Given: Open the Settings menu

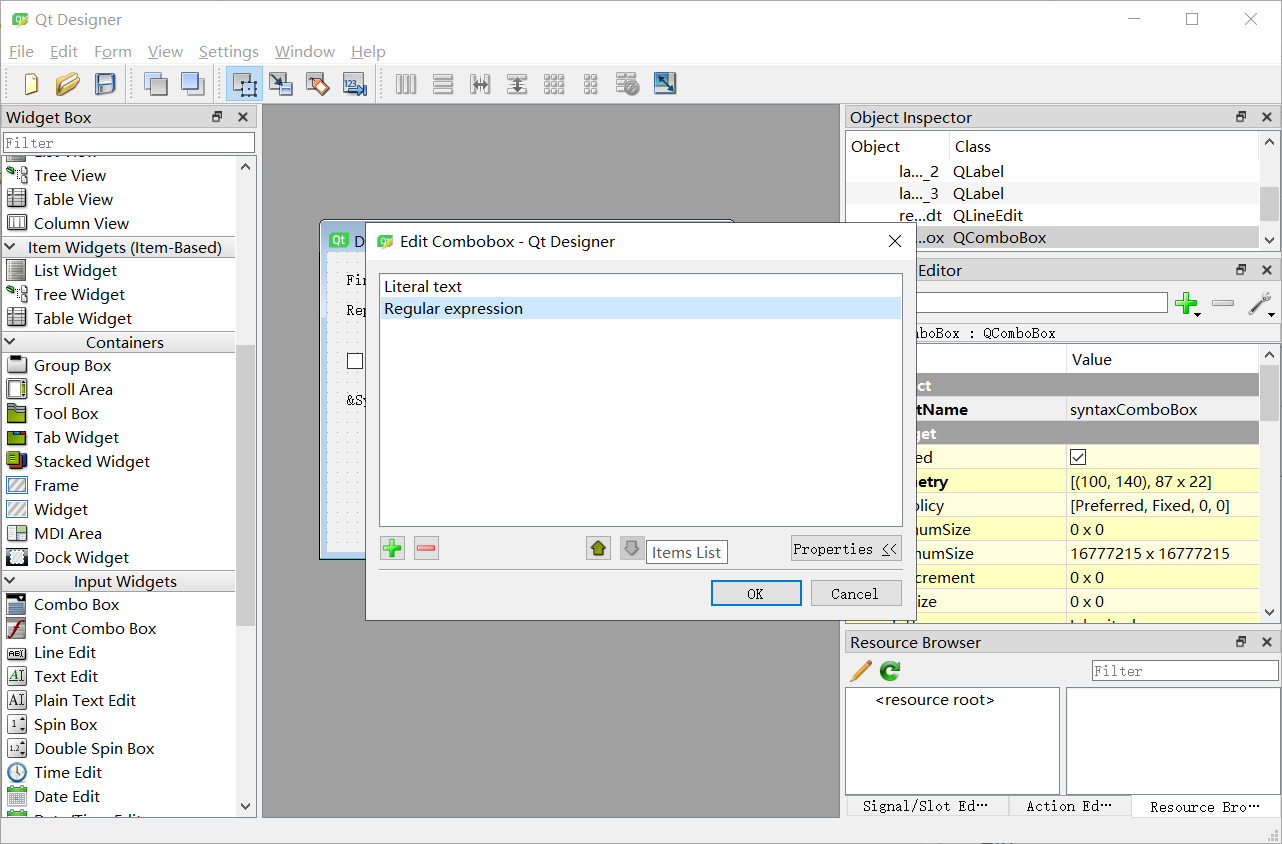Looking at the screenshot, I should [229, 52].
